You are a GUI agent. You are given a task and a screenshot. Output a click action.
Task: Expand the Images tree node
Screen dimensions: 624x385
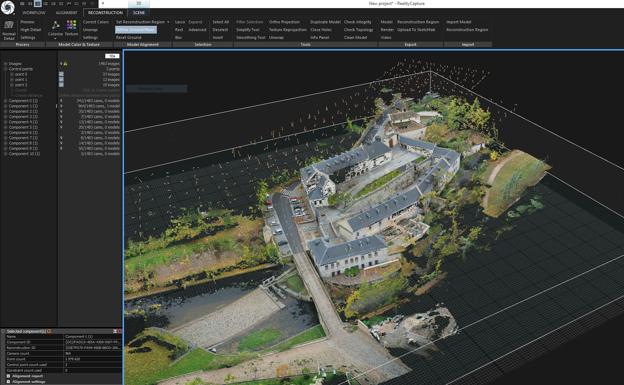point(6,64)
